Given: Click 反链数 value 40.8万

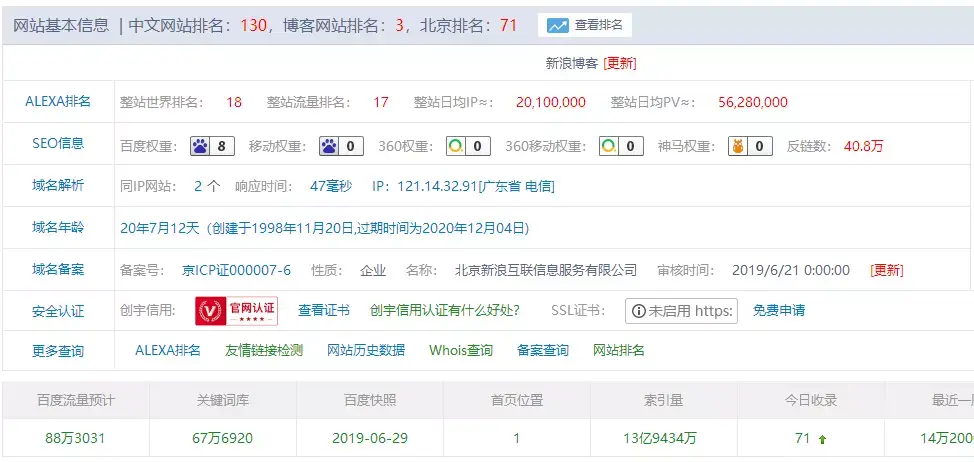Looking at the screenshot, I should coord(863,147).
